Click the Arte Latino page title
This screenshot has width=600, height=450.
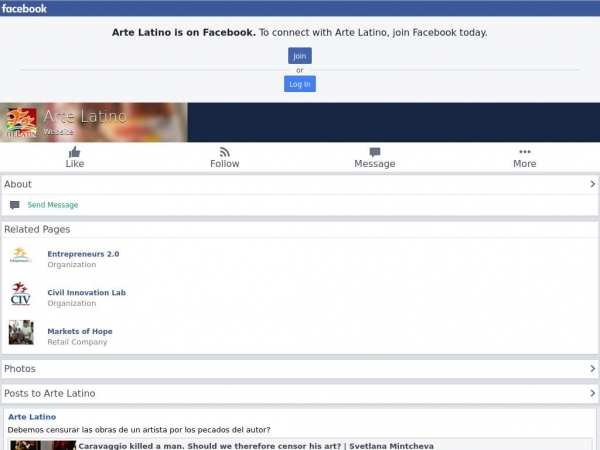click(x=85, y=116)
